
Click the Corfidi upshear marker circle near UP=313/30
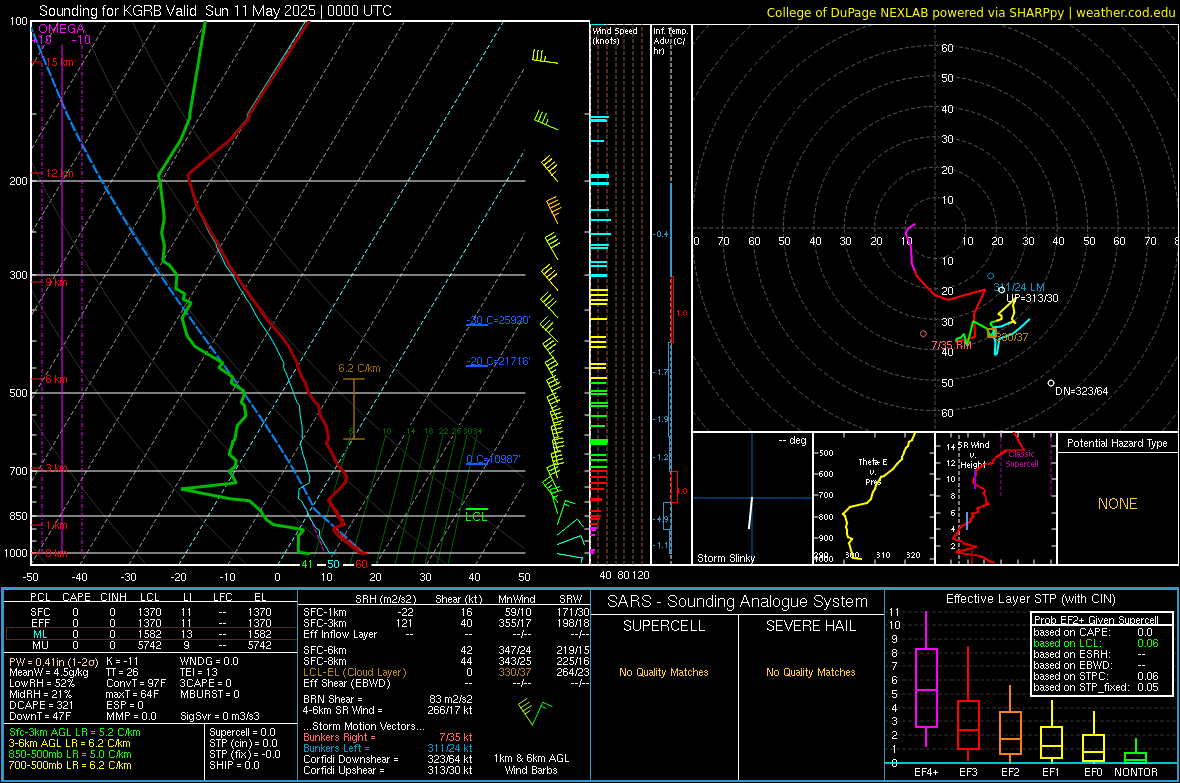1002,290
